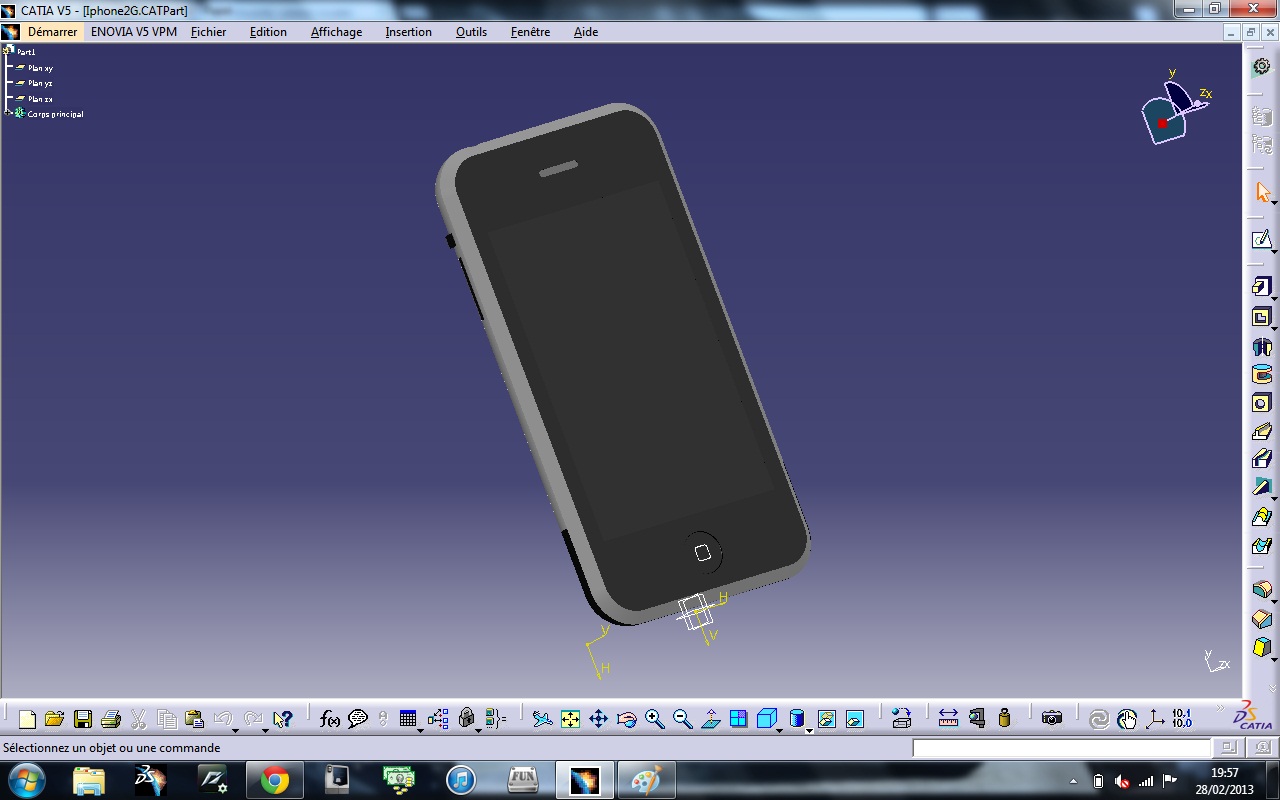
Task: Select the Rotate view tool
Action: [626, 719]
